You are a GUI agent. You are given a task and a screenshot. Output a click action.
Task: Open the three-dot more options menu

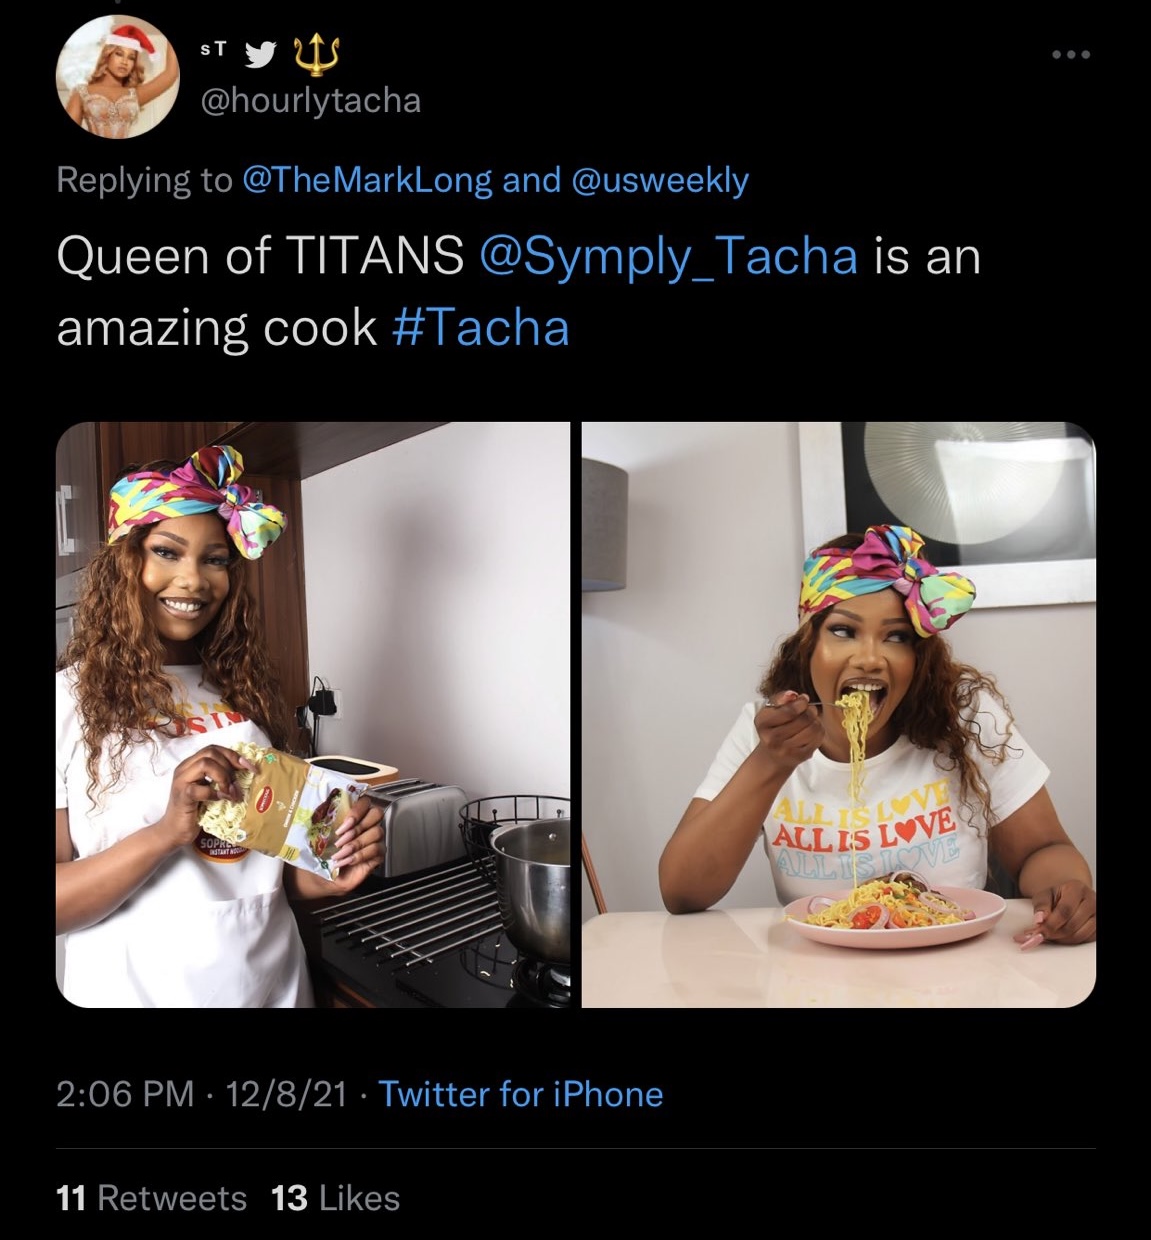[x=1071, y=54]
